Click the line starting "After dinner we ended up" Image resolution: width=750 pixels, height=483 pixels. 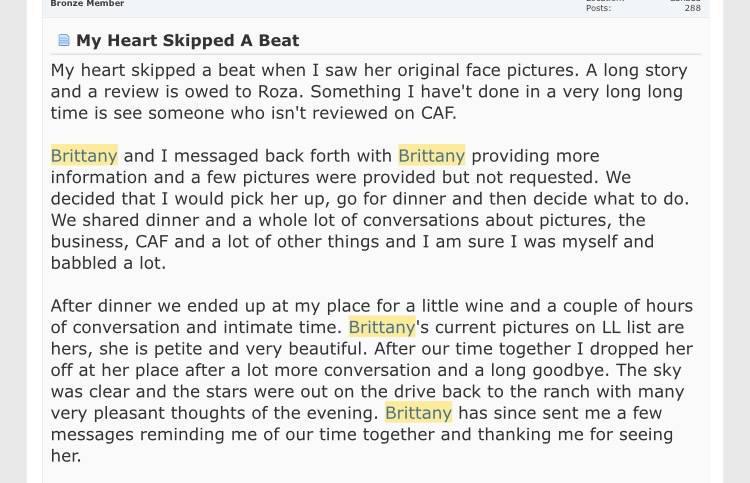coord(372,306)
